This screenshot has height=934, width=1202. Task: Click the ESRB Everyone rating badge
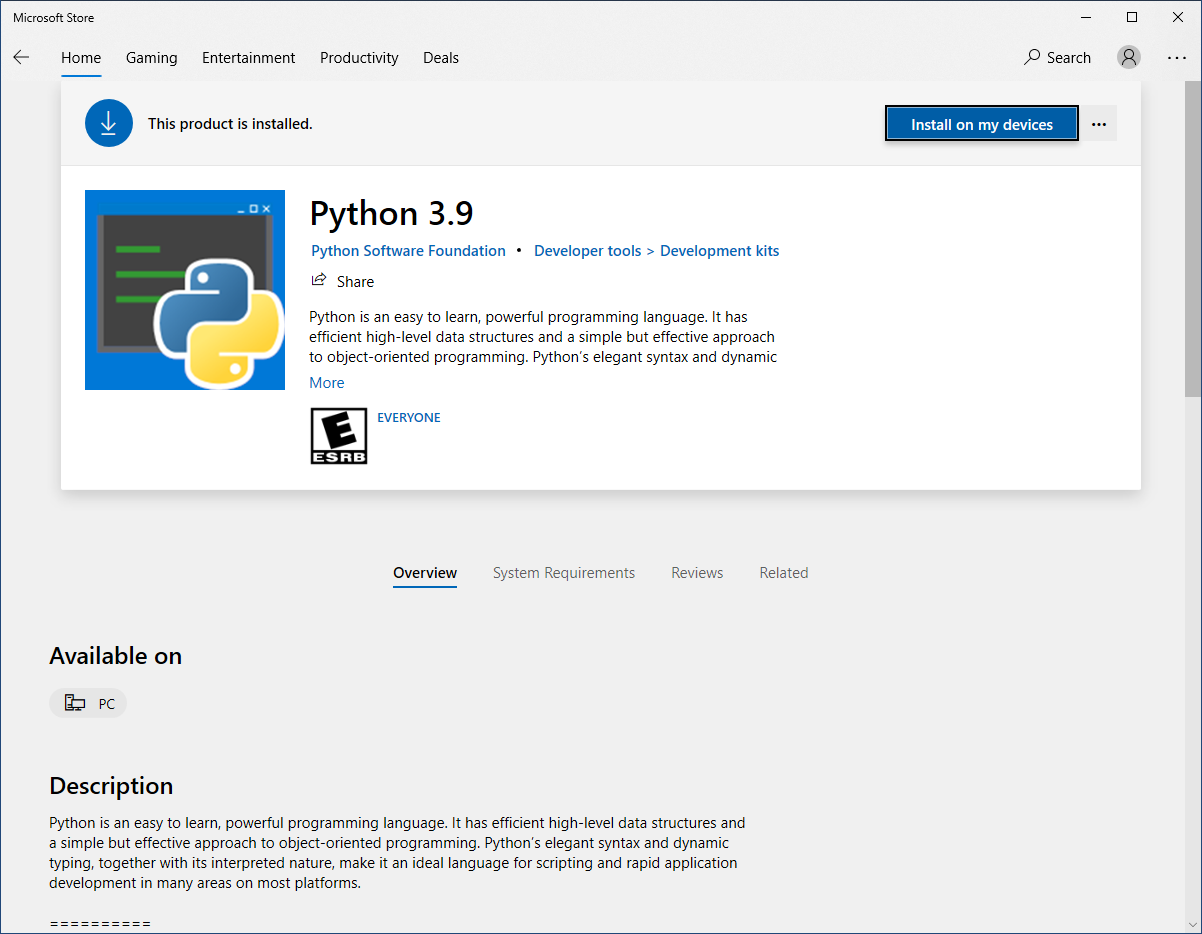coord(339,436)
